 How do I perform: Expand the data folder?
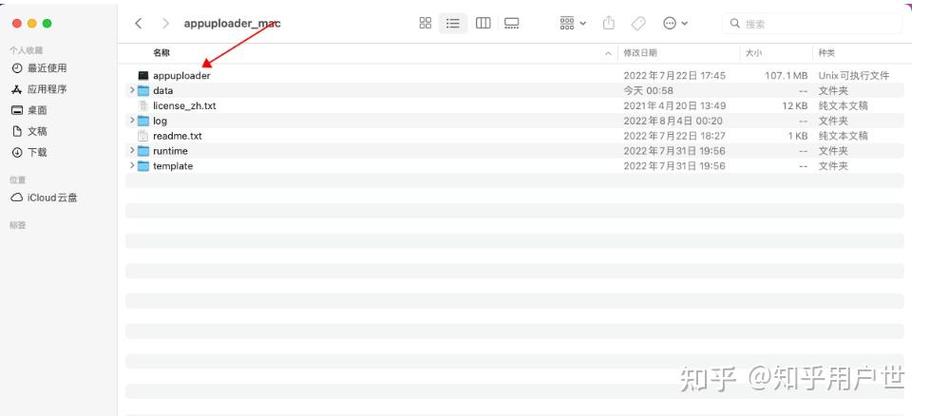(132, 90)
